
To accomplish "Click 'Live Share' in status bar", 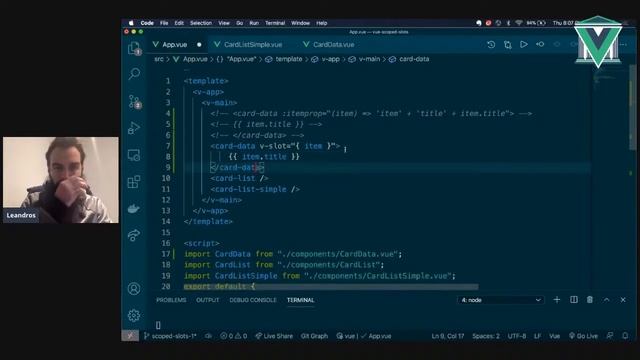I will coord(274,336).
